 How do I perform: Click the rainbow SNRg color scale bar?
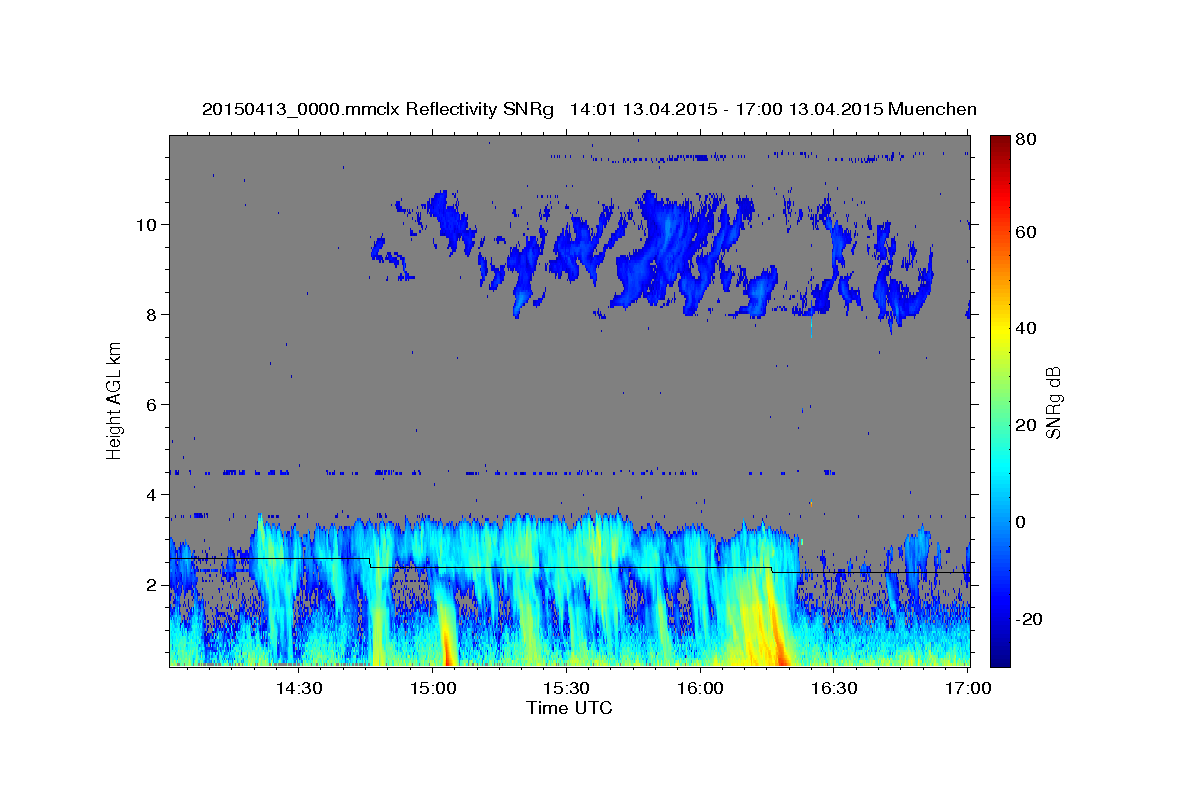pos(1000,400)
